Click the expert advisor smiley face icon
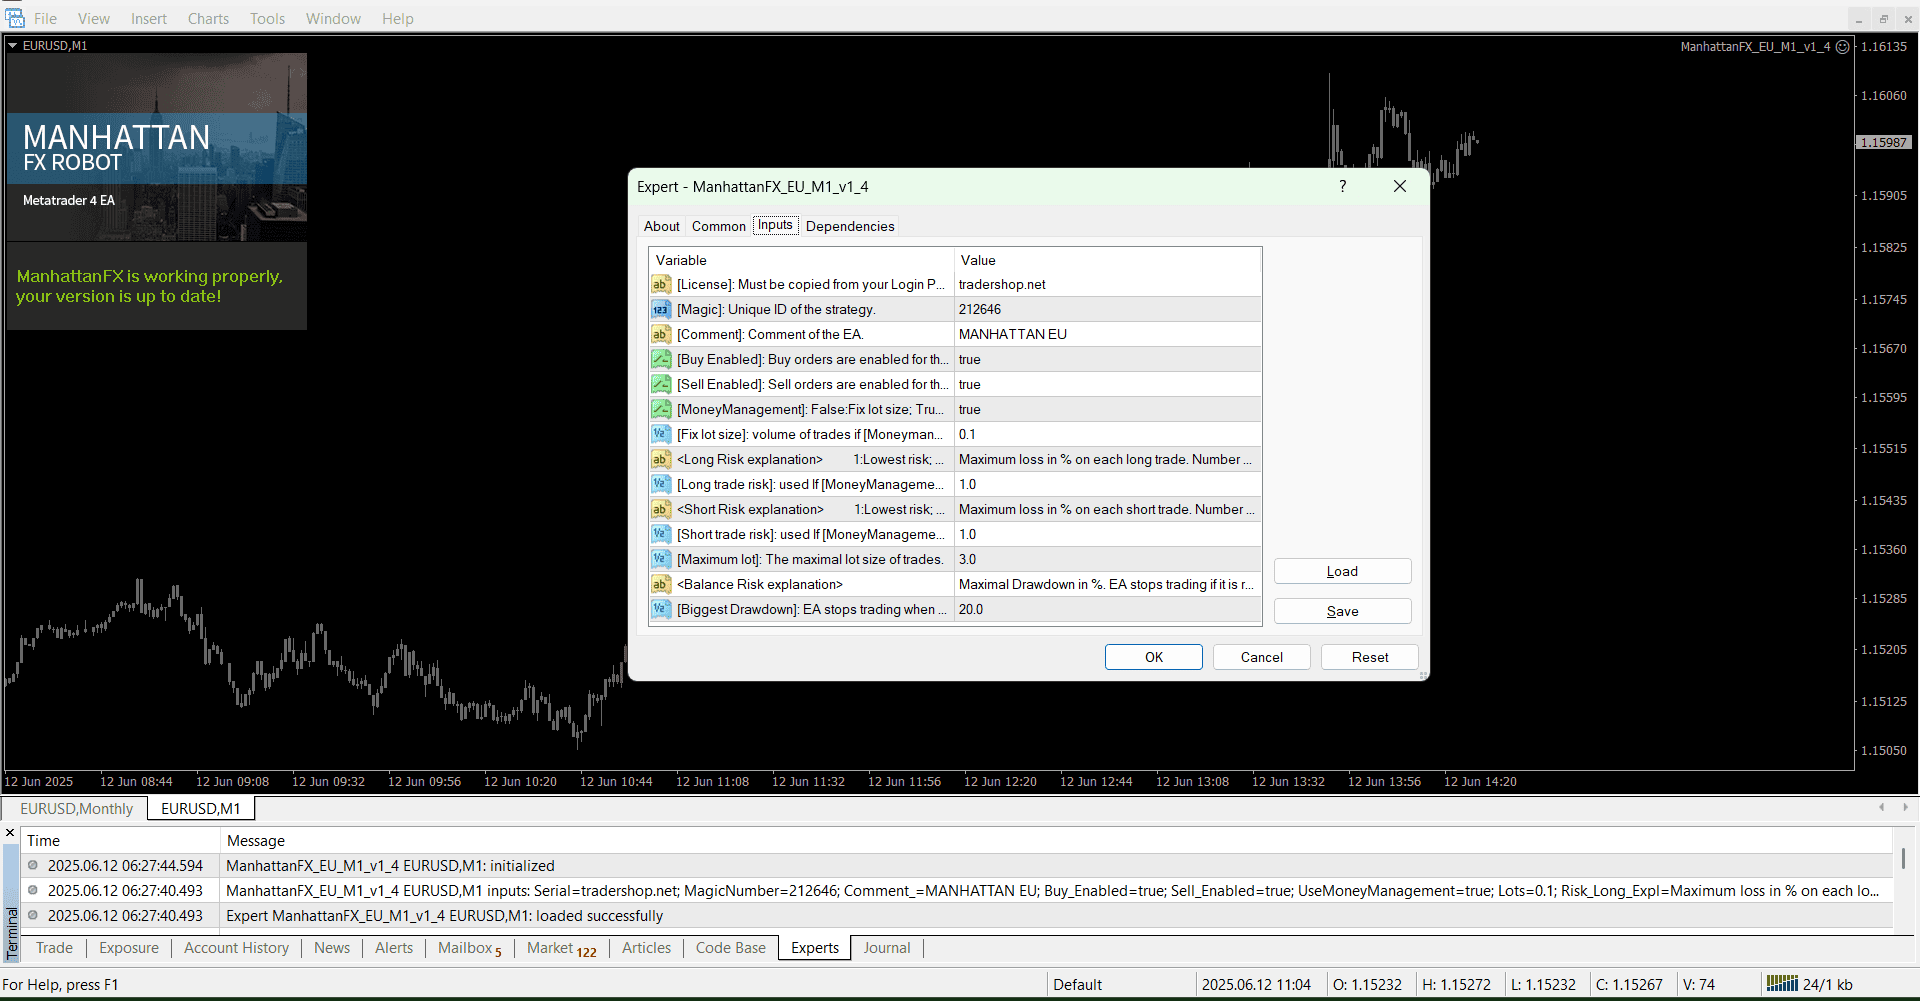Screen dimensions: 1920x1001 (x=1842, y=47)
